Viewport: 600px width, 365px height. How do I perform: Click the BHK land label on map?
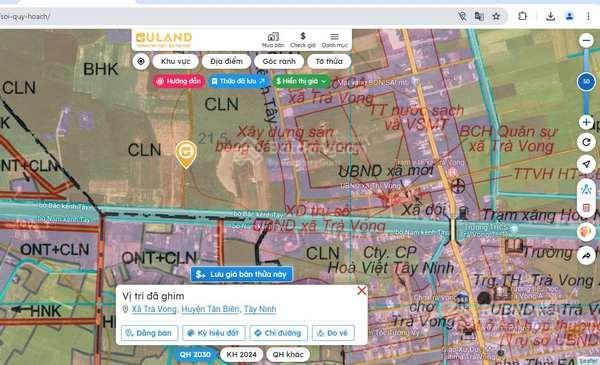point(101,69)
